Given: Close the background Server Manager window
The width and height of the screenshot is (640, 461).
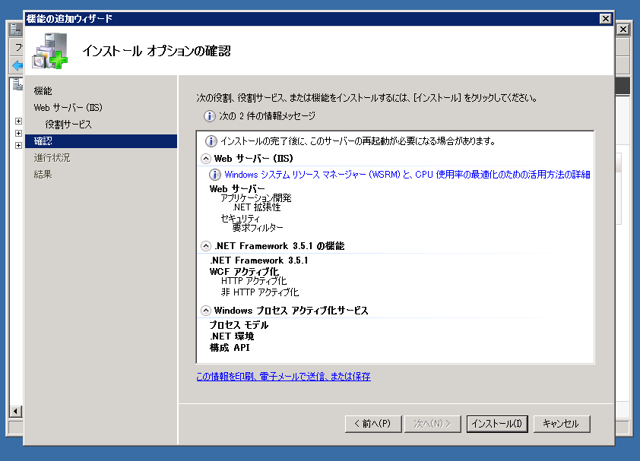Looking at the screenshot, I should click(x=623, y=29).
